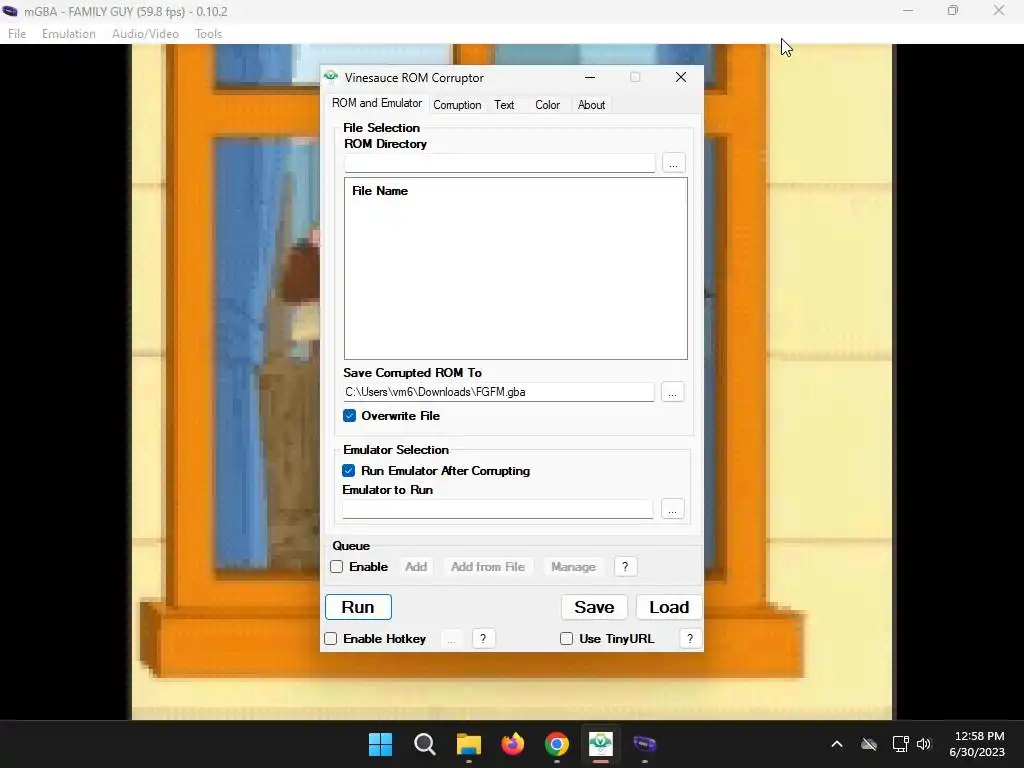1024x768 pixels.
Task: Launch Chrome from taskbar
Action: point(556,744)
